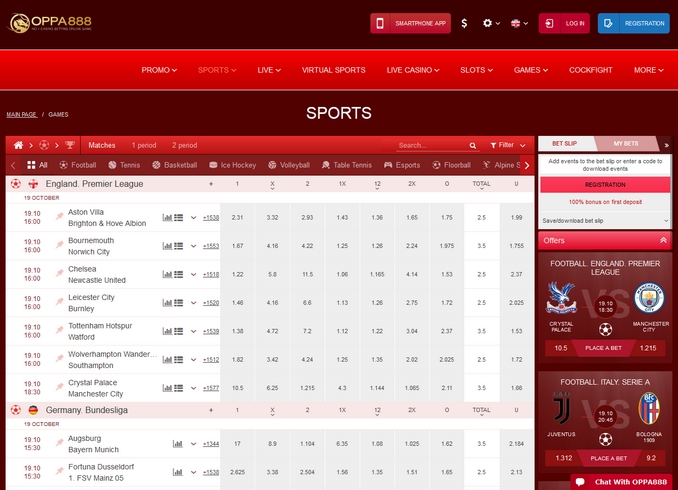The image size is (678, 490).
Task: Expand the Live menu
Action: pos(269,70)
